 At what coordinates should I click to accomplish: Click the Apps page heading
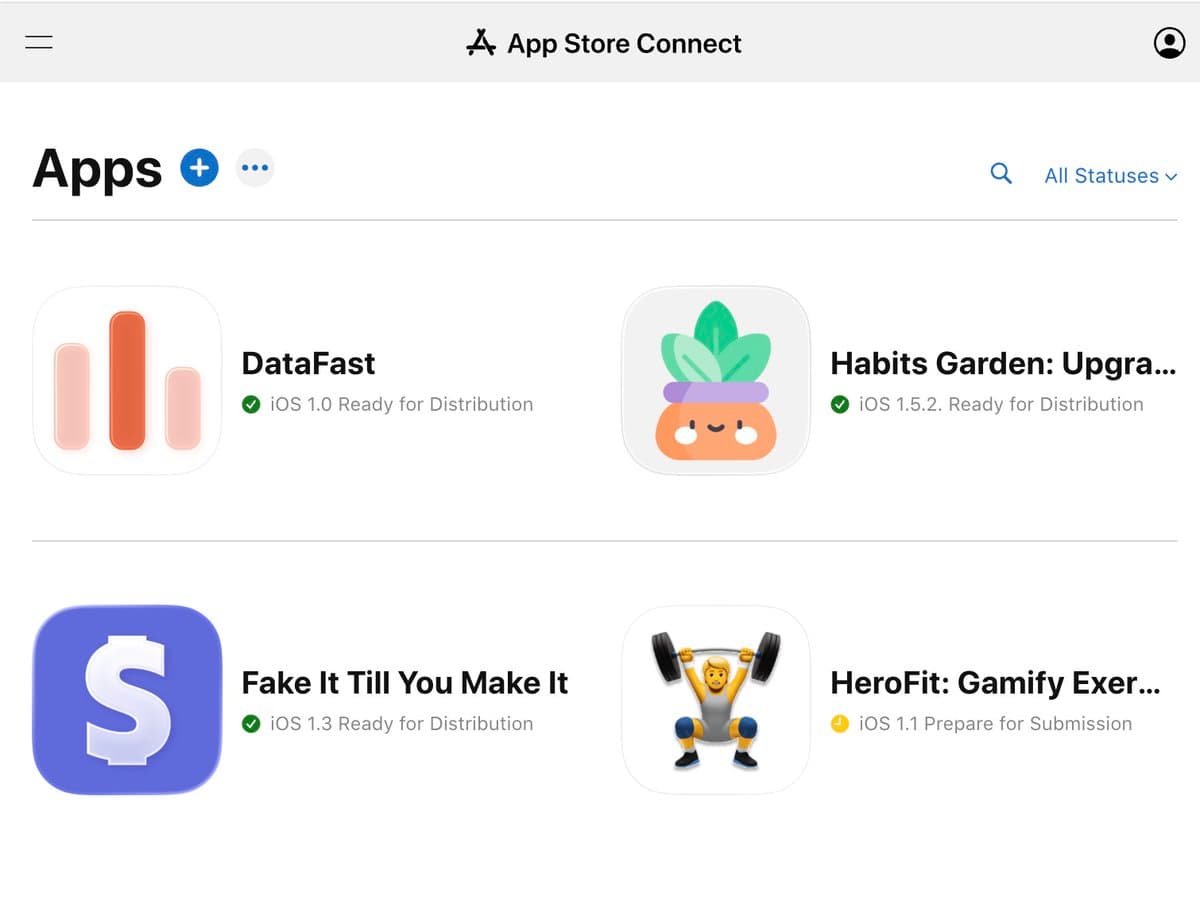pos(97,168)
